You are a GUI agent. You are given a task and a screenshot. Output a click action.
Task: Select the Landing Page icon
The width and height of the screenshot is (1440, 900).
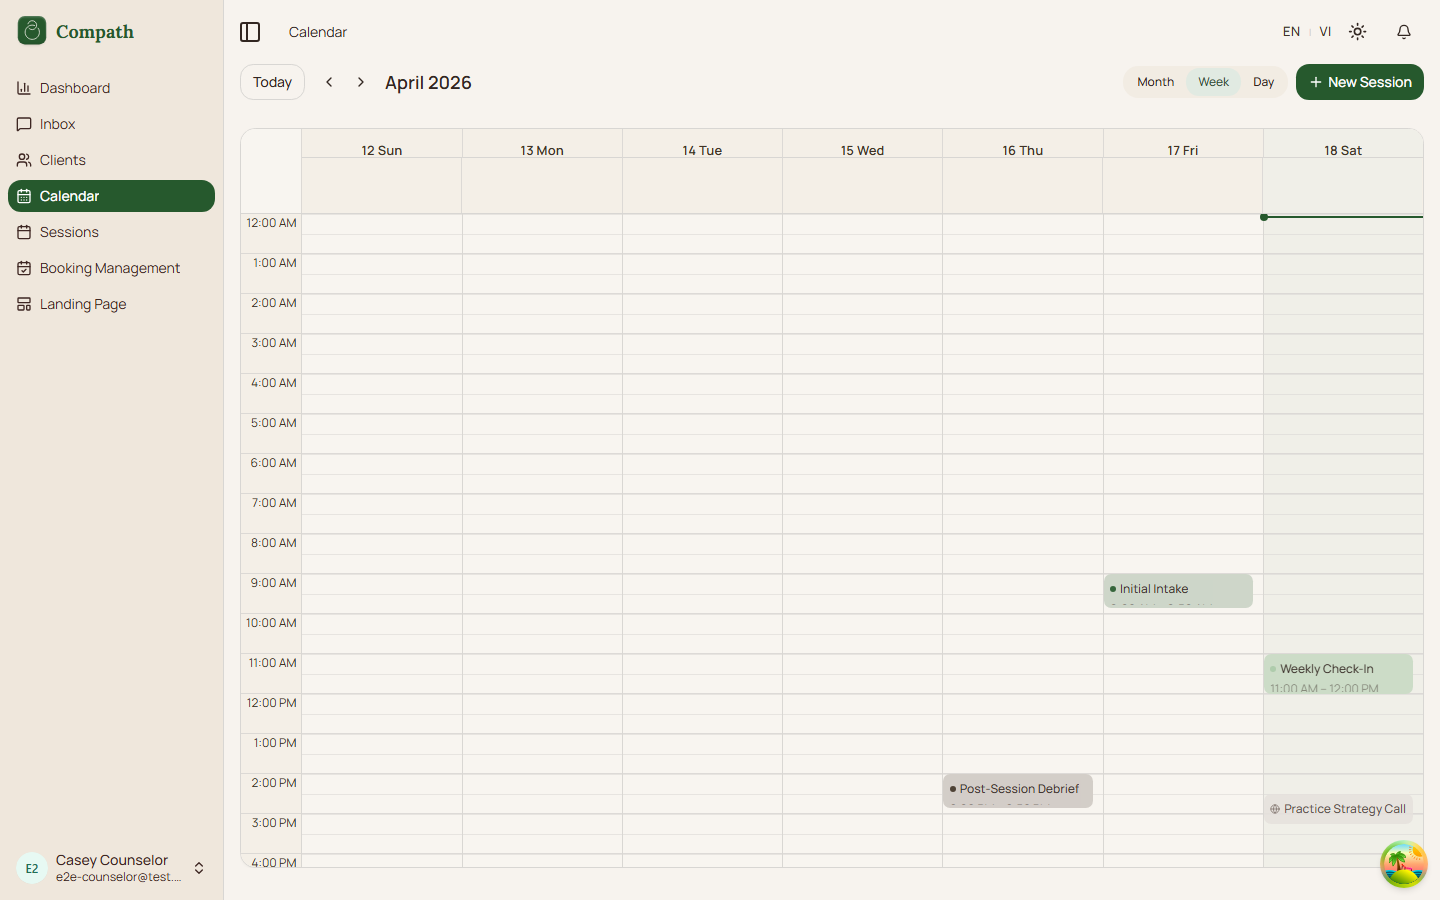point(24,304)
